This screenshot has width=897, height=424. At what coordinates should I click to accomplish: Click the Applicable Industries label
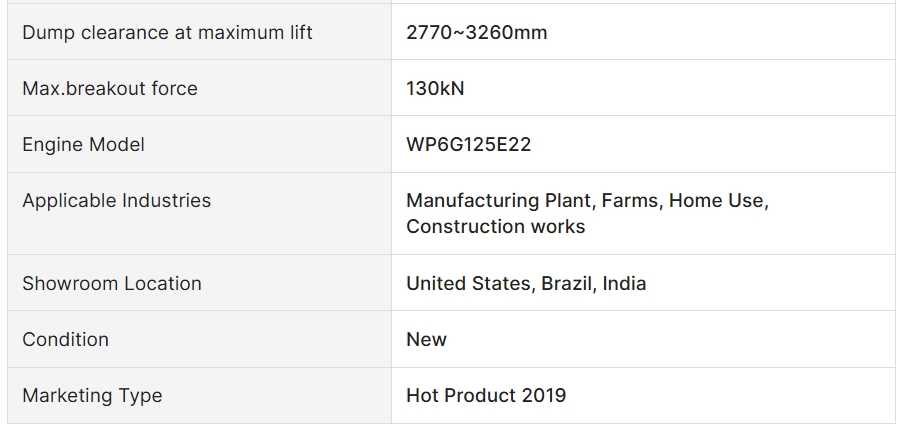117,201
